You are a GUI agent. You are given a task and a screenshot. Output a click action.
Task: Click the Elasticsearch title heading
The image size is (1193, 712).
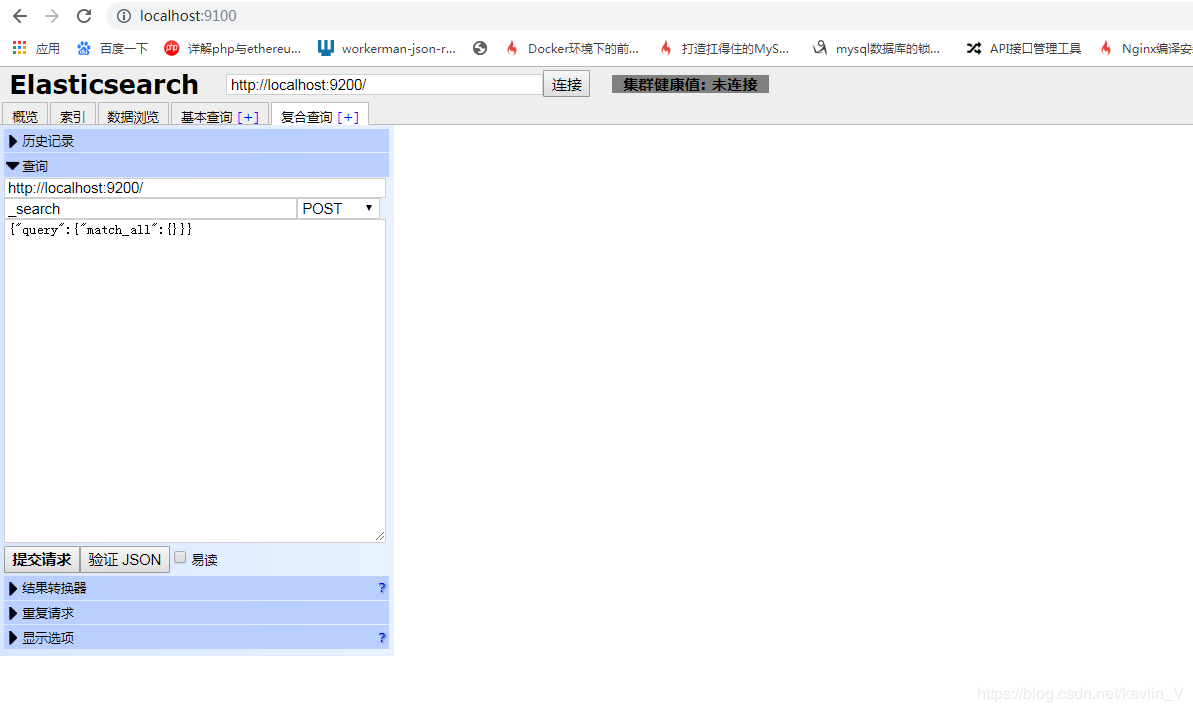(x=104, y=84)
